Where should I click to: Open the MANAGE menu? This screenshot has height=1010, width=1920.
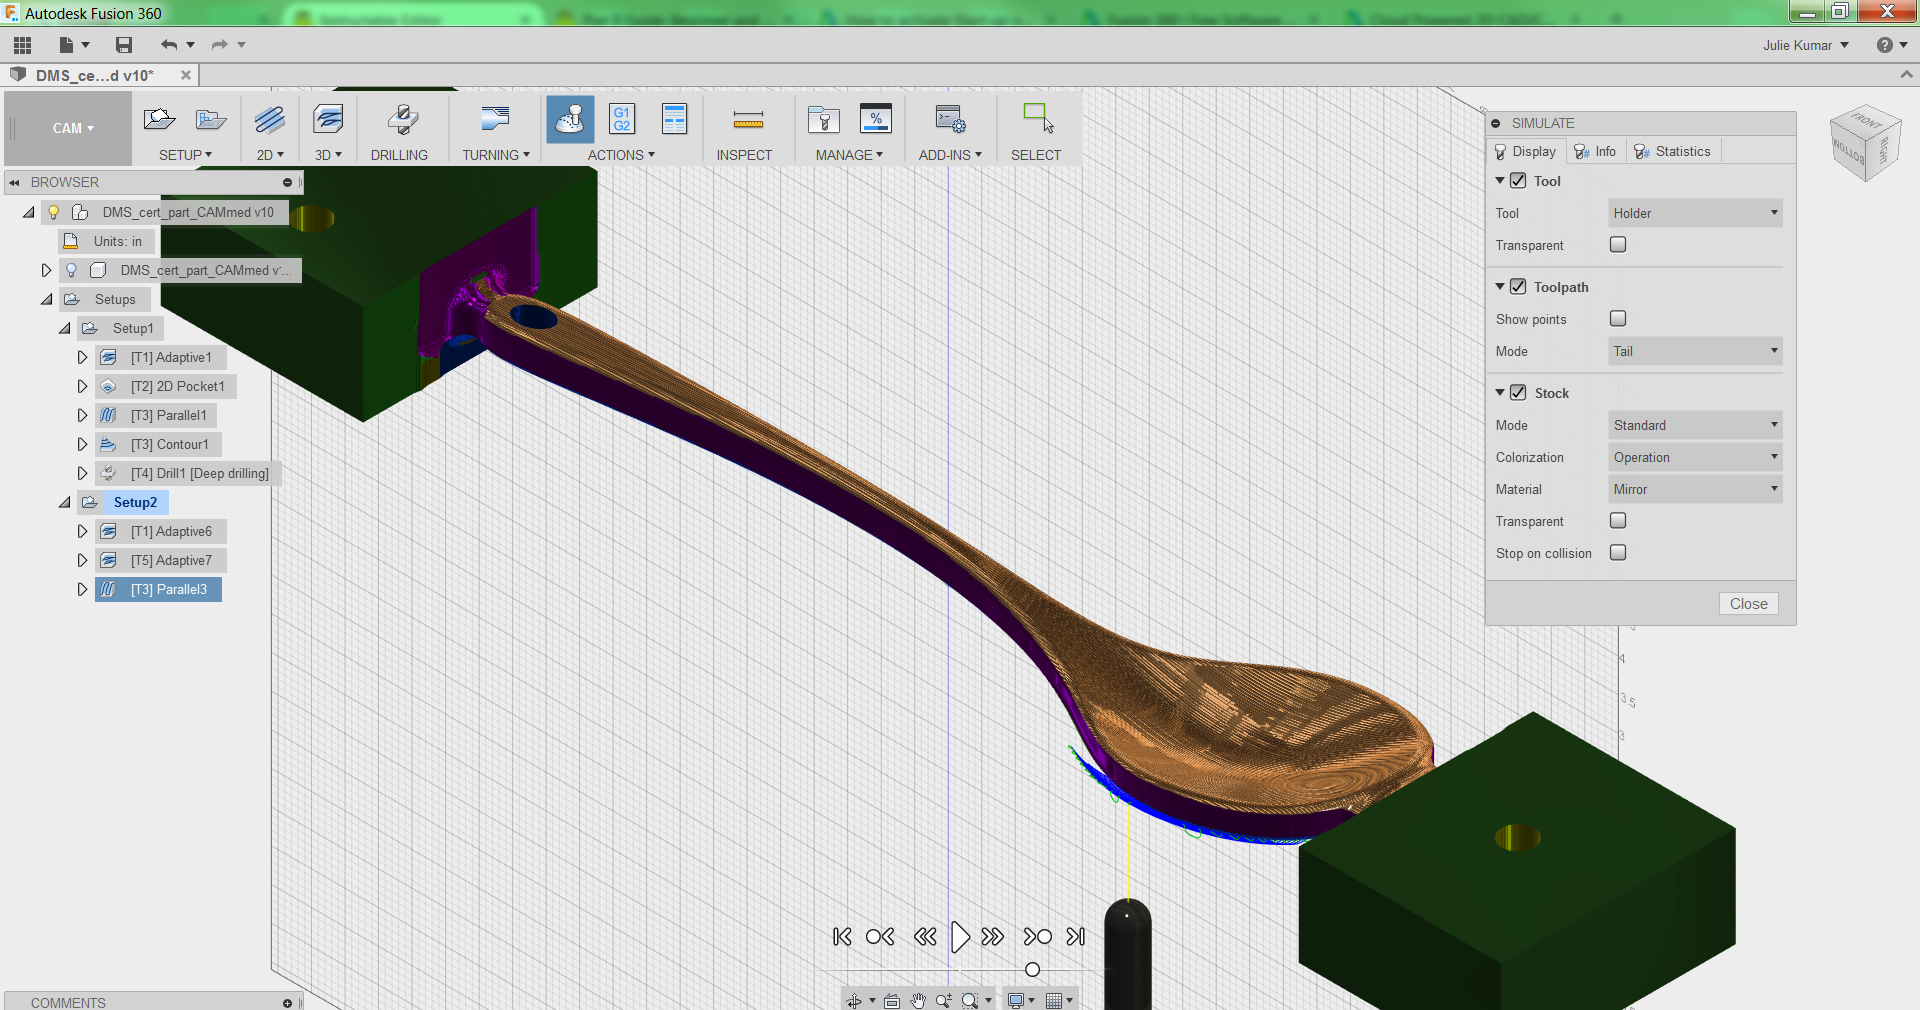pyautogui.click(x=849, y=155)
